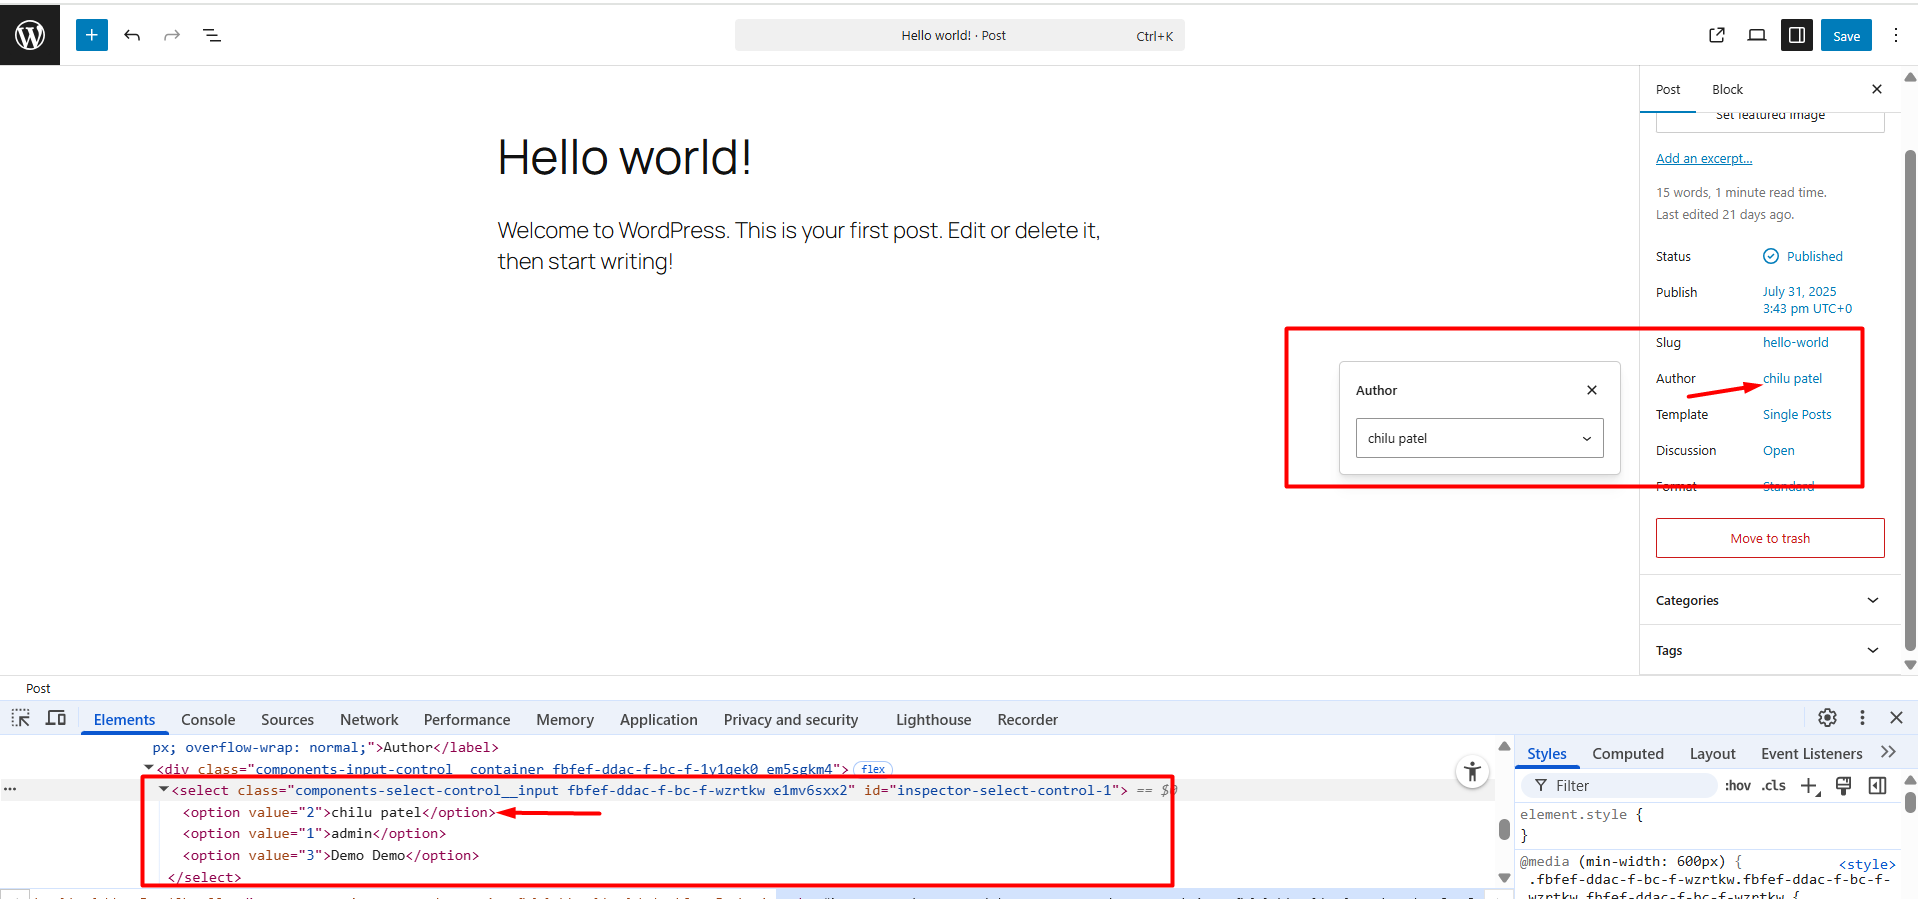Open the WordPress logo site menu
This screenshot has height=899, width=1918.
pos(30,35)
